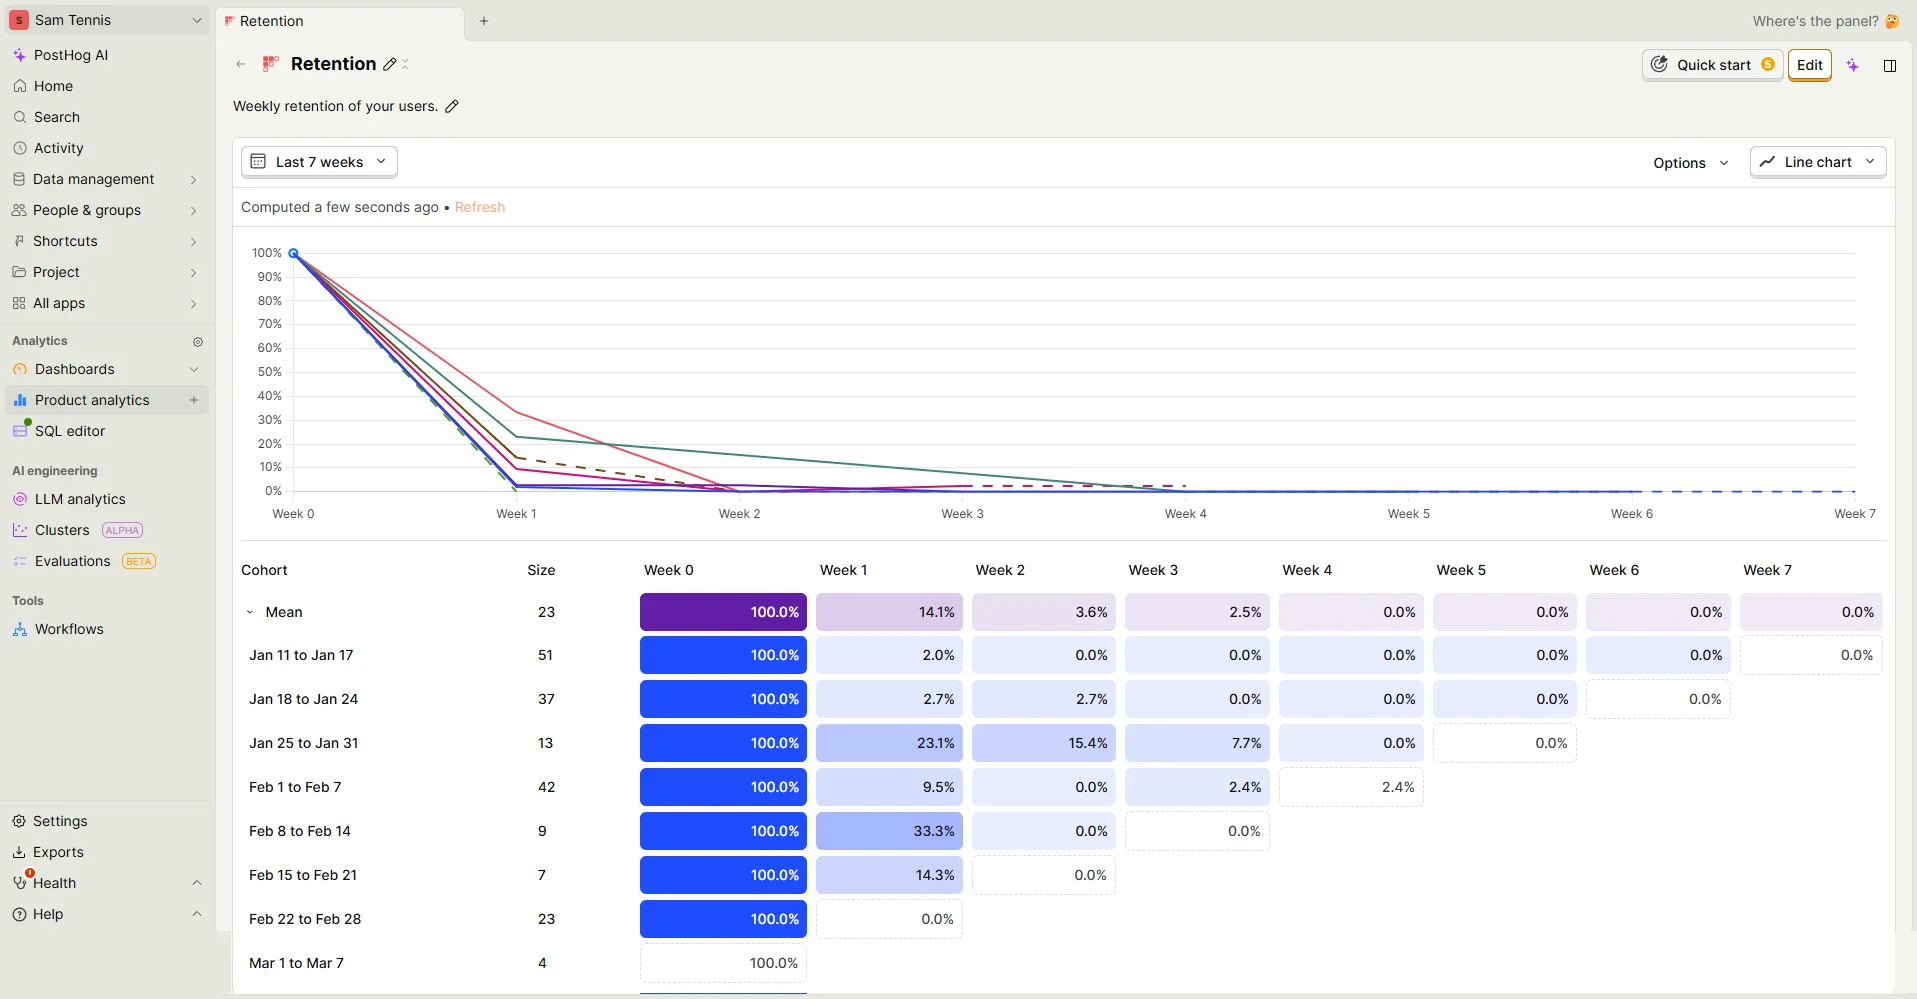Click the back arrow beside Retention
This screenshot has width=1917, height=999.
pos(241,64)
